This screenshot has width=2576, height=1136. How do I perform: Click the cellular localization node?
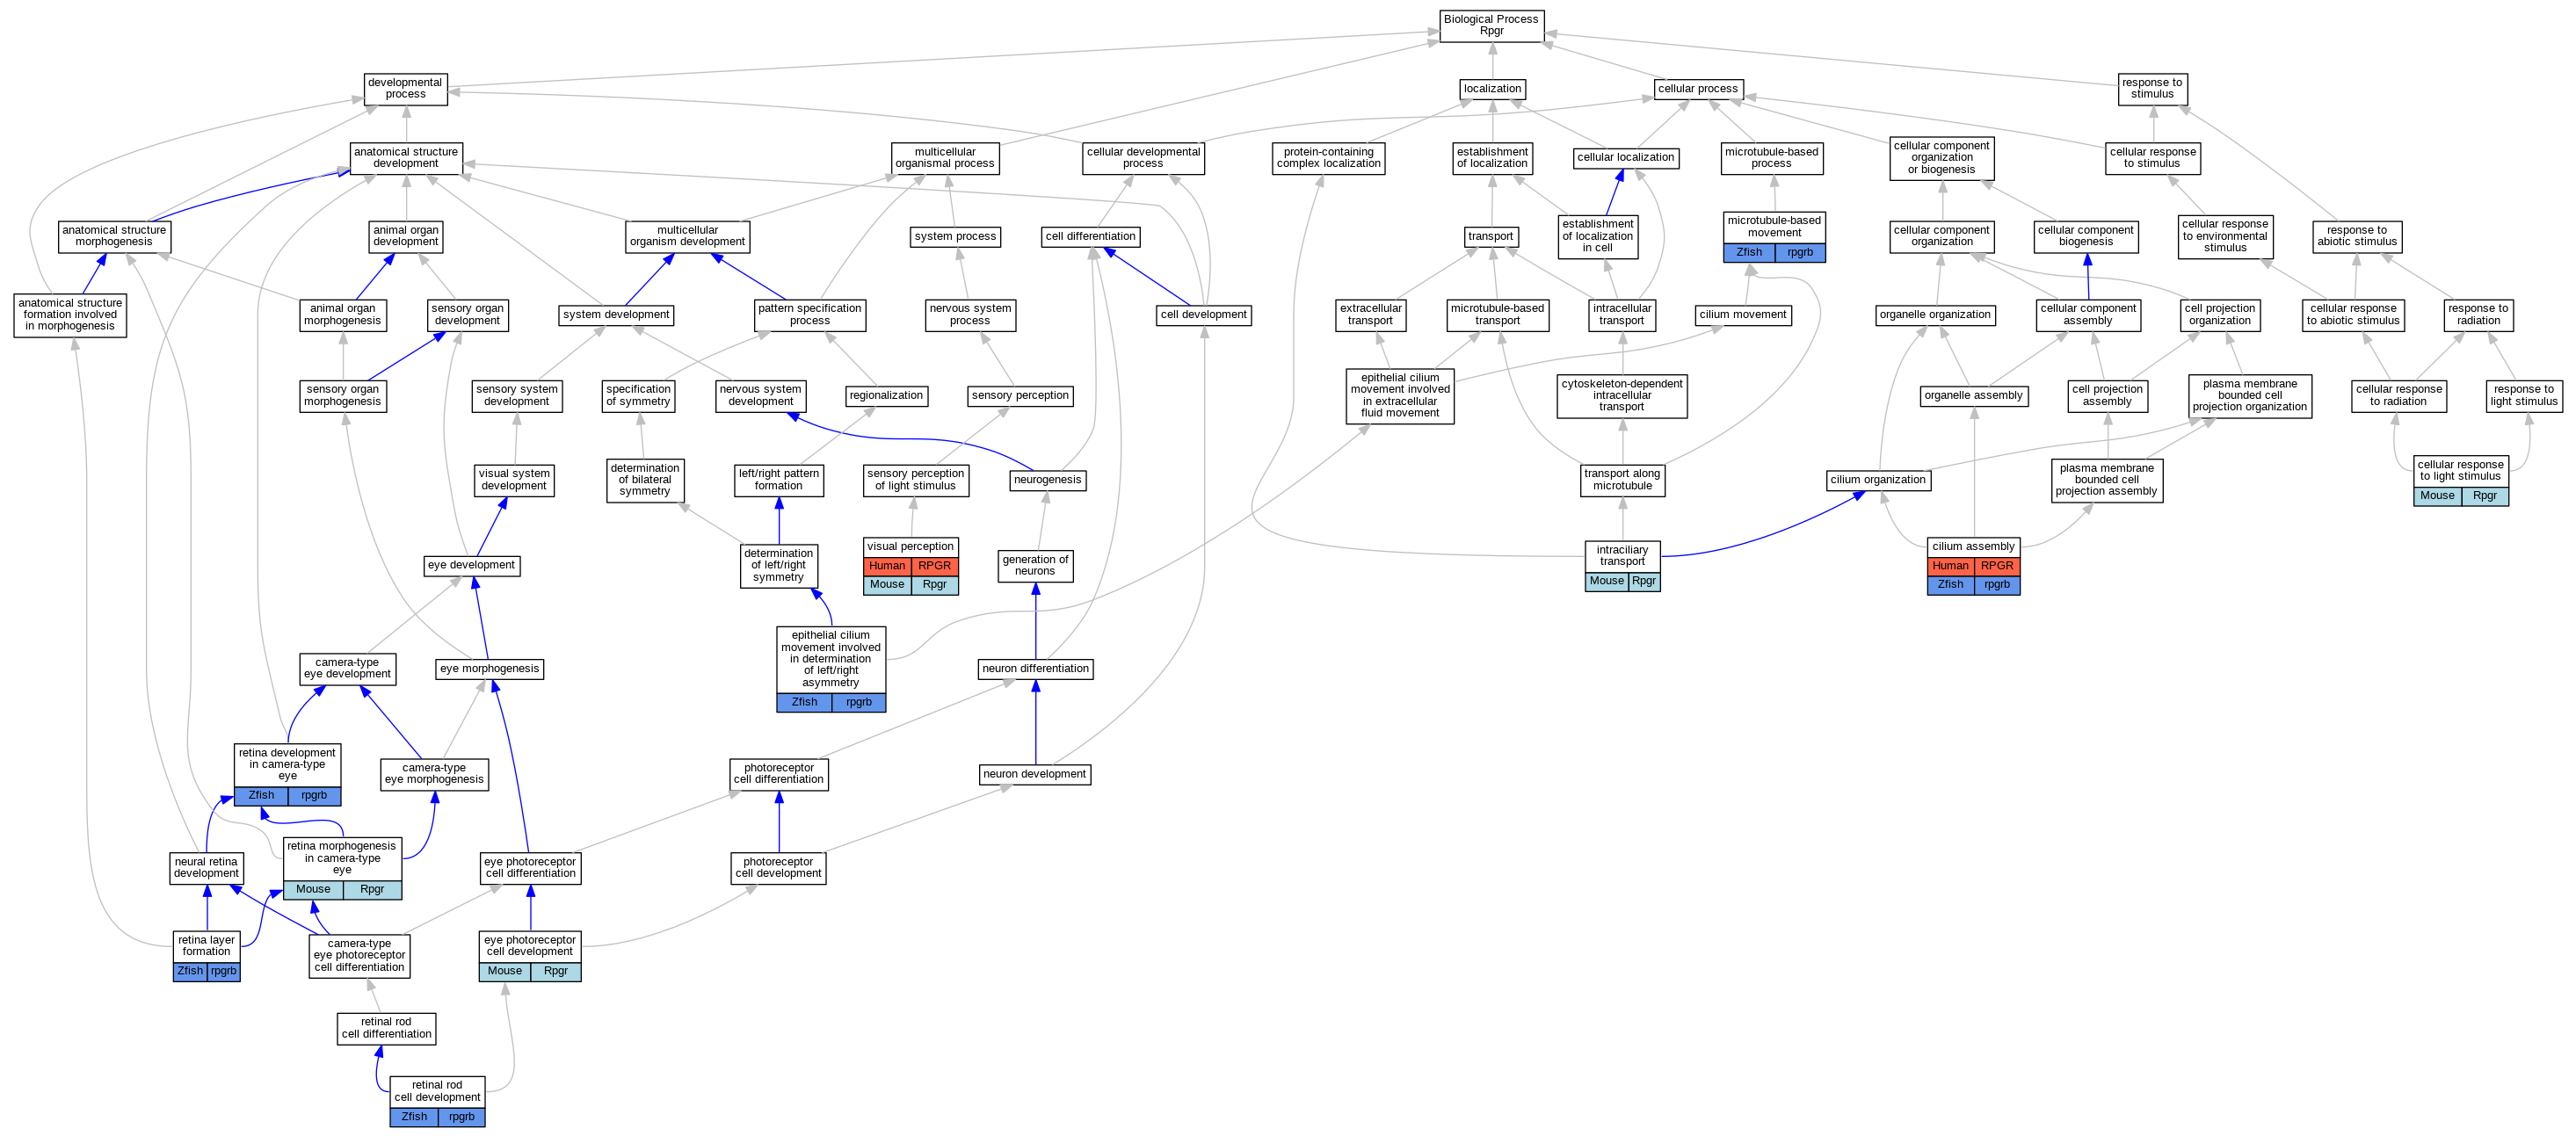[x=1625, y=158]
